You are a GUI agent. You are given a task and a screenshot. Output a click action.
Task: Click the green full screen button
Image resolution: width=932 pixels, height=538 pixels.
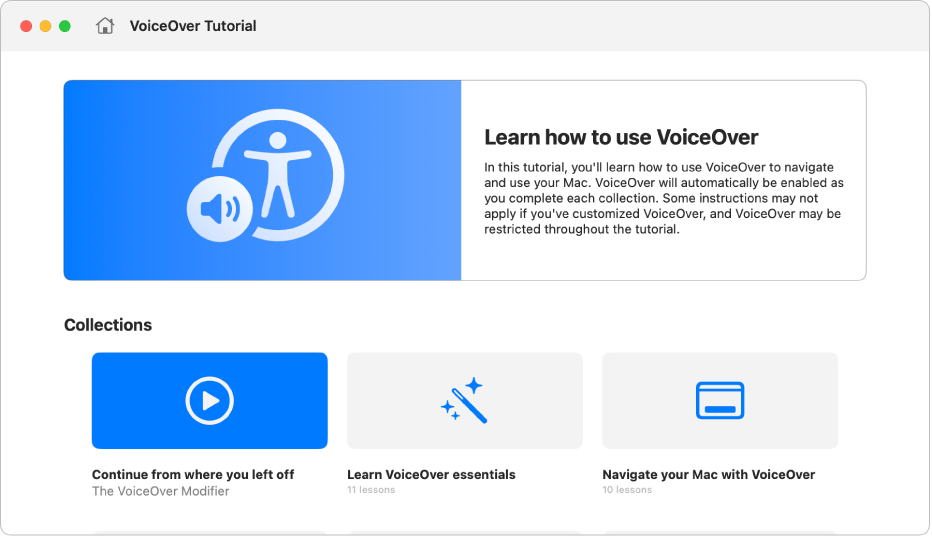click(x=65, y=26)
